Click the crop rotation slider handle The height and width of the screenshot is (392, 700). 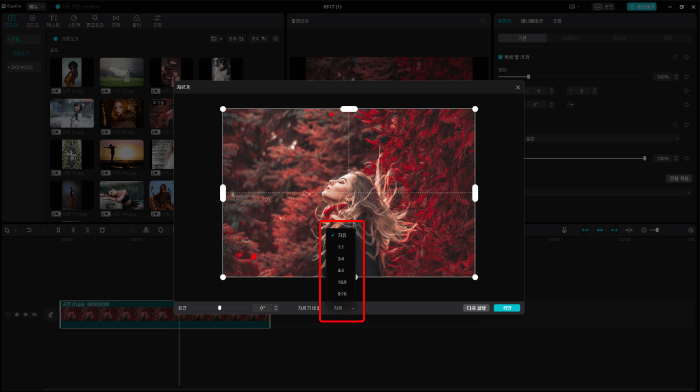point(219,308)
